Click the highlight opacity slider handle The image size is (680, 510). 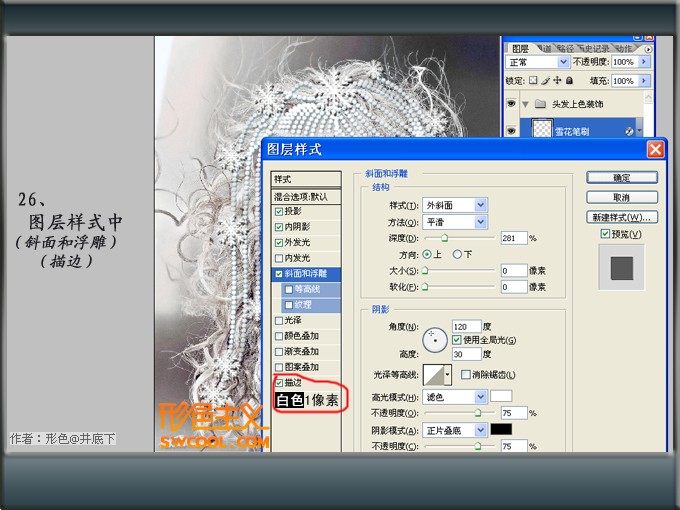click(x=477, y=412)
